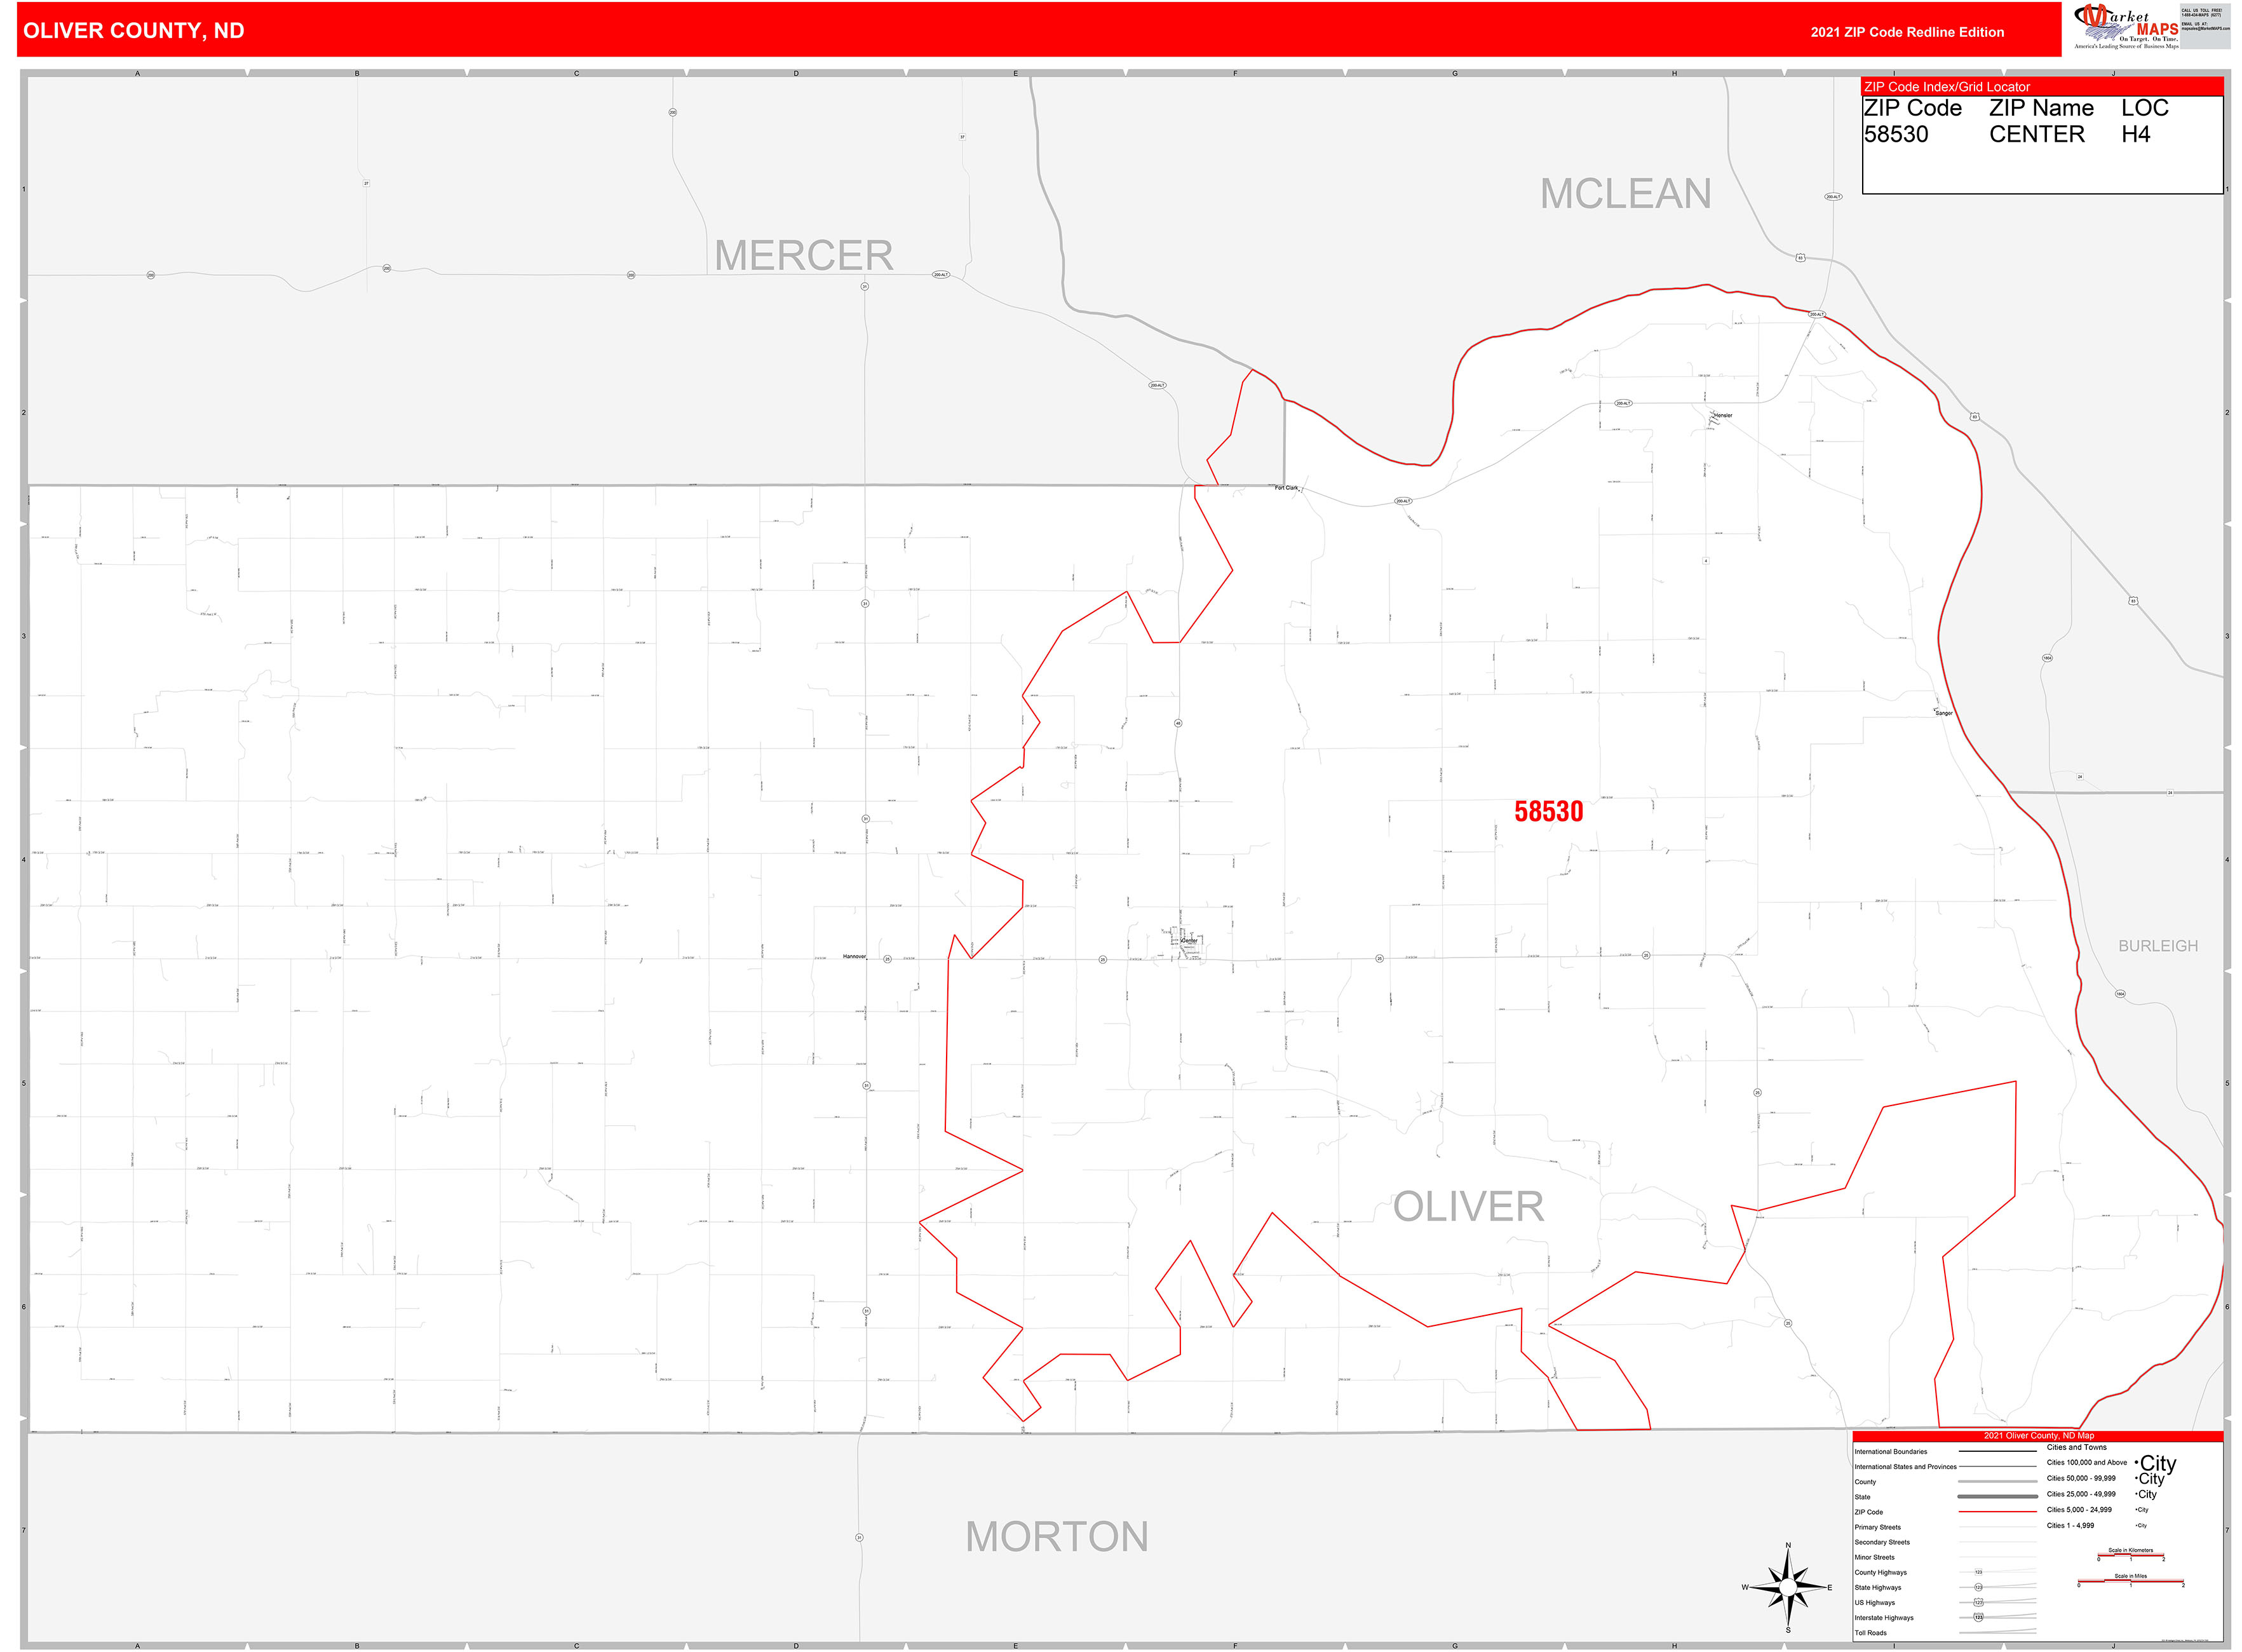The image size is (2242, 1652).
Task: Click the County Highways 123 shield sample
Action: tap(1978, 1572)
